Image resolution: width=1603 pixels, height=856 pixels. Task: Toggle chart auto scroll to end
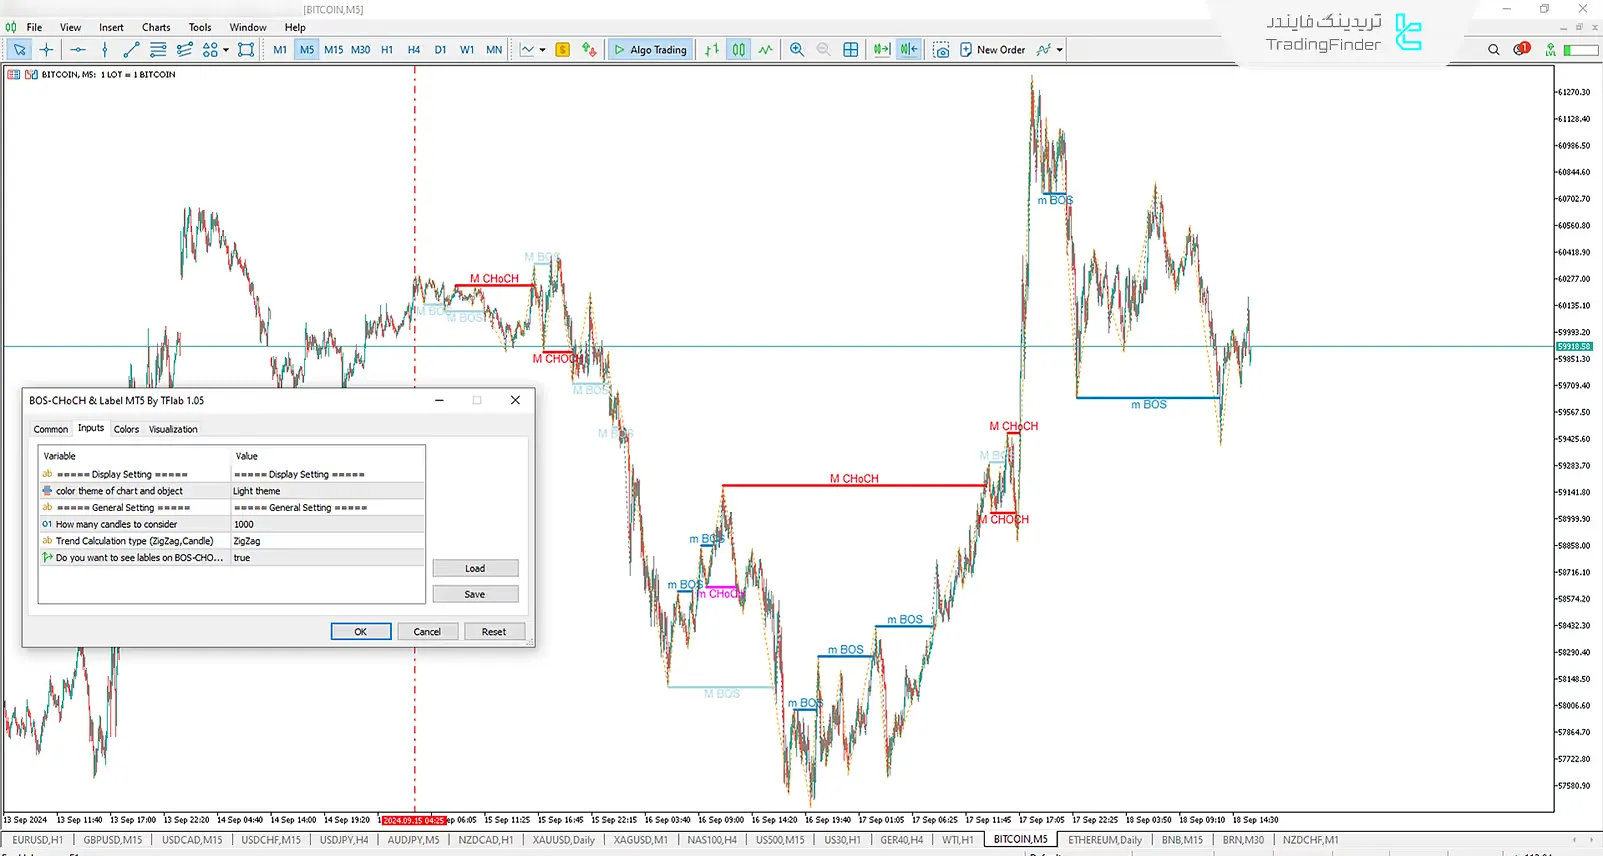pyautogui.click(x=881, y=50)
